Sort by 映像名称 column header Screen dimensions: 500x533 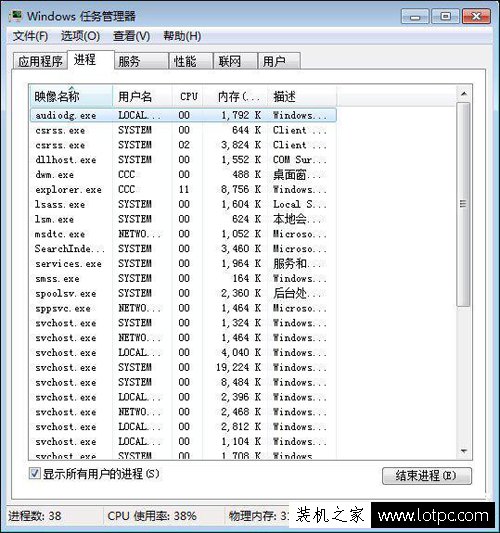(71, 97)
